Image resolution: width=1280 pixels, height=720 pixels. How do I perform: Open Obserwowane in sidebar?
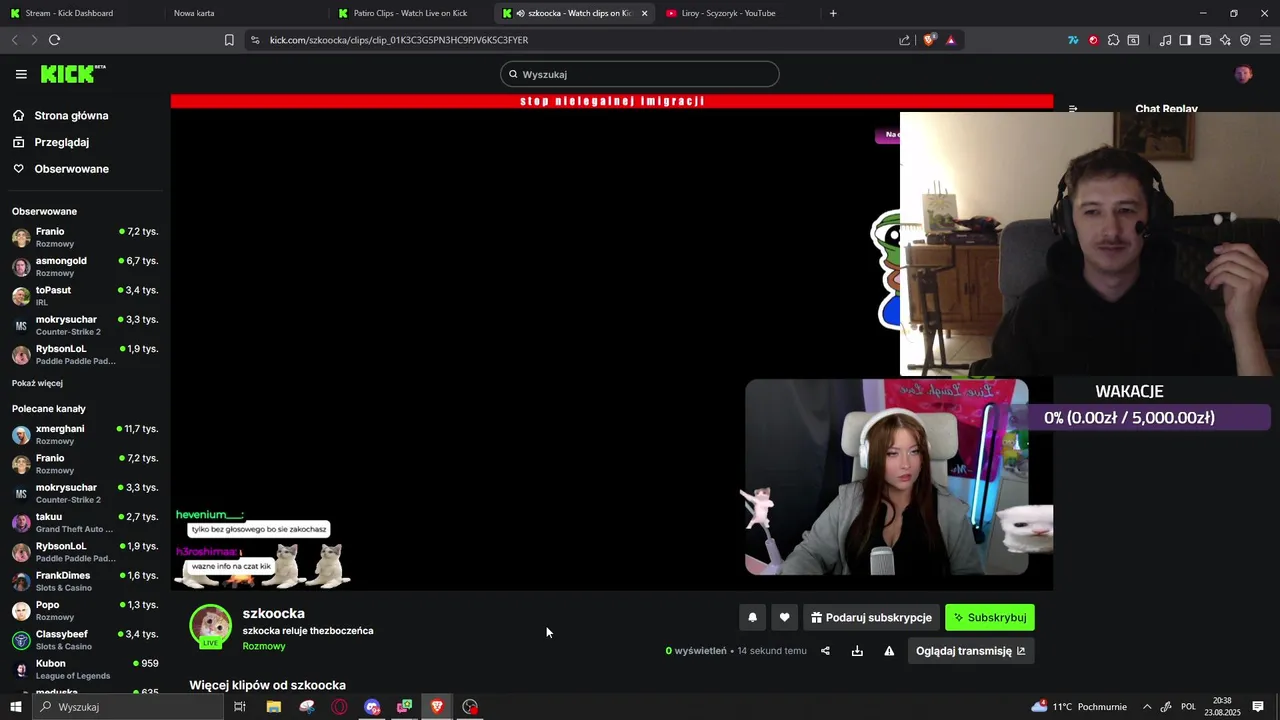(x=71, y=169)
